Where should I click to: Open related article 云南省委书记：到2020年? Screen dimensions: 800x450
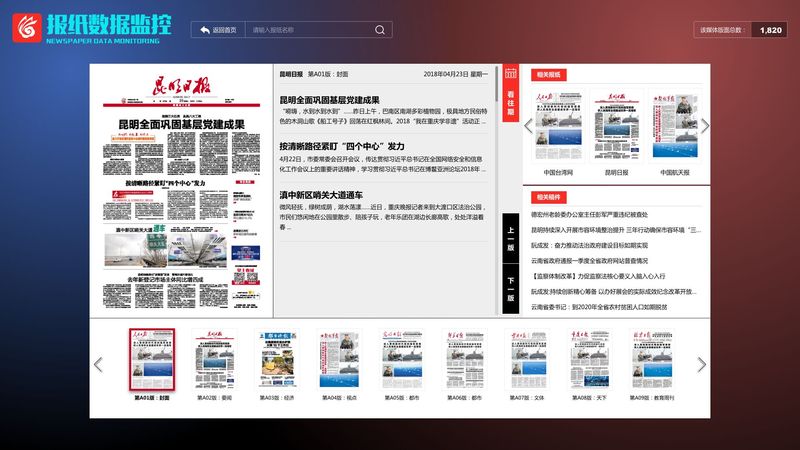[599, 307]
